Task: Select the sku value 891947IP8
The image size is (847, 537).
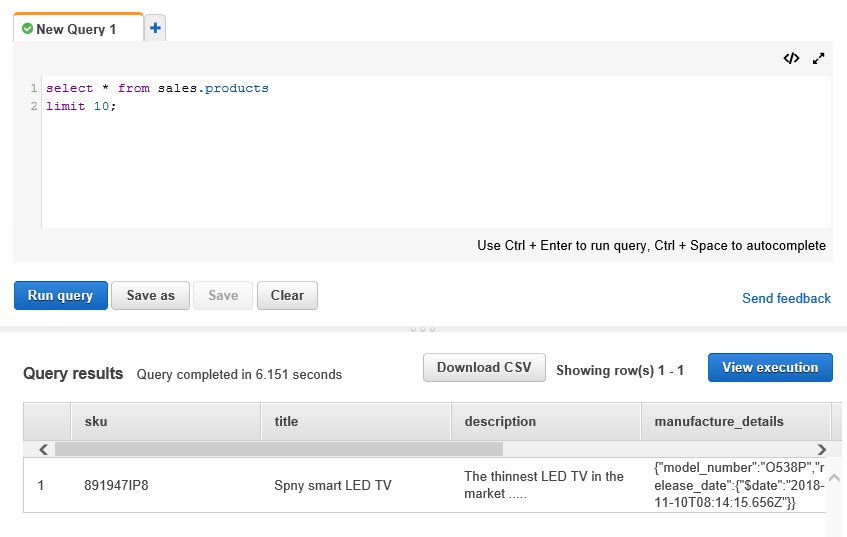Action: click(116, 485)
